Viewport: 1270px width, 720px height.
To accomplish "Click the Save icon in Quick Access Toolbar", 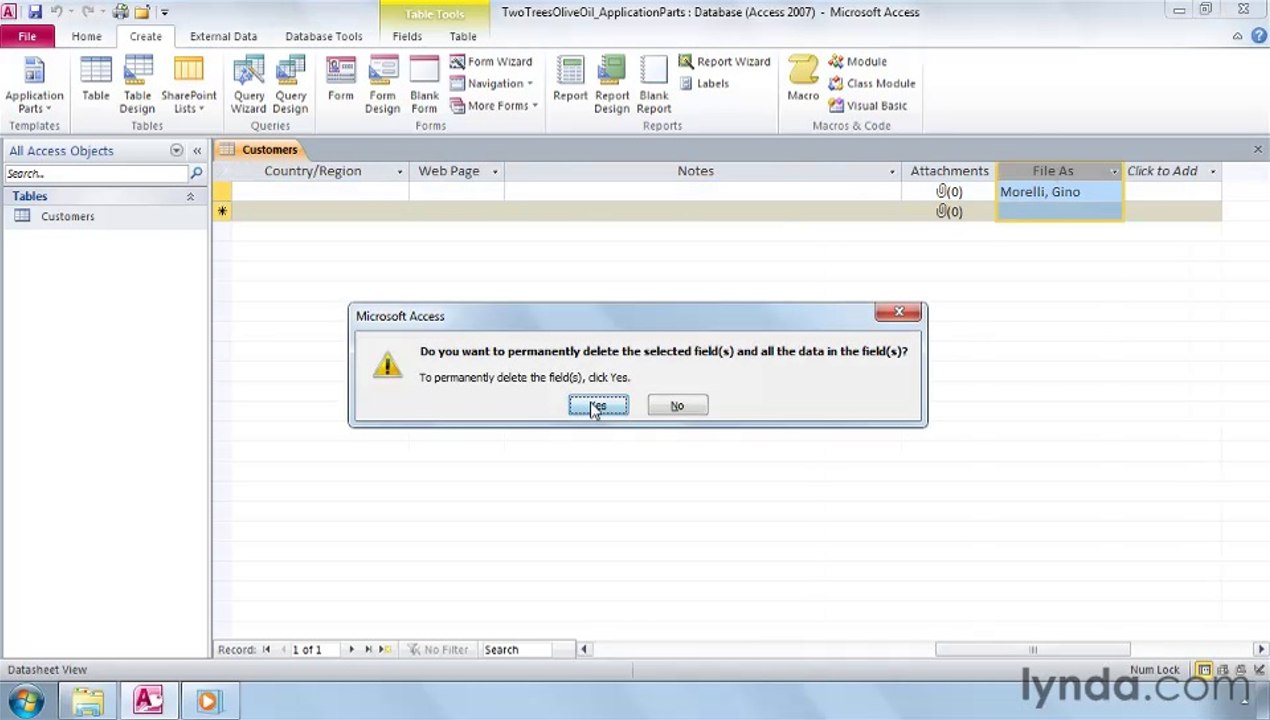I will [34, 12].
